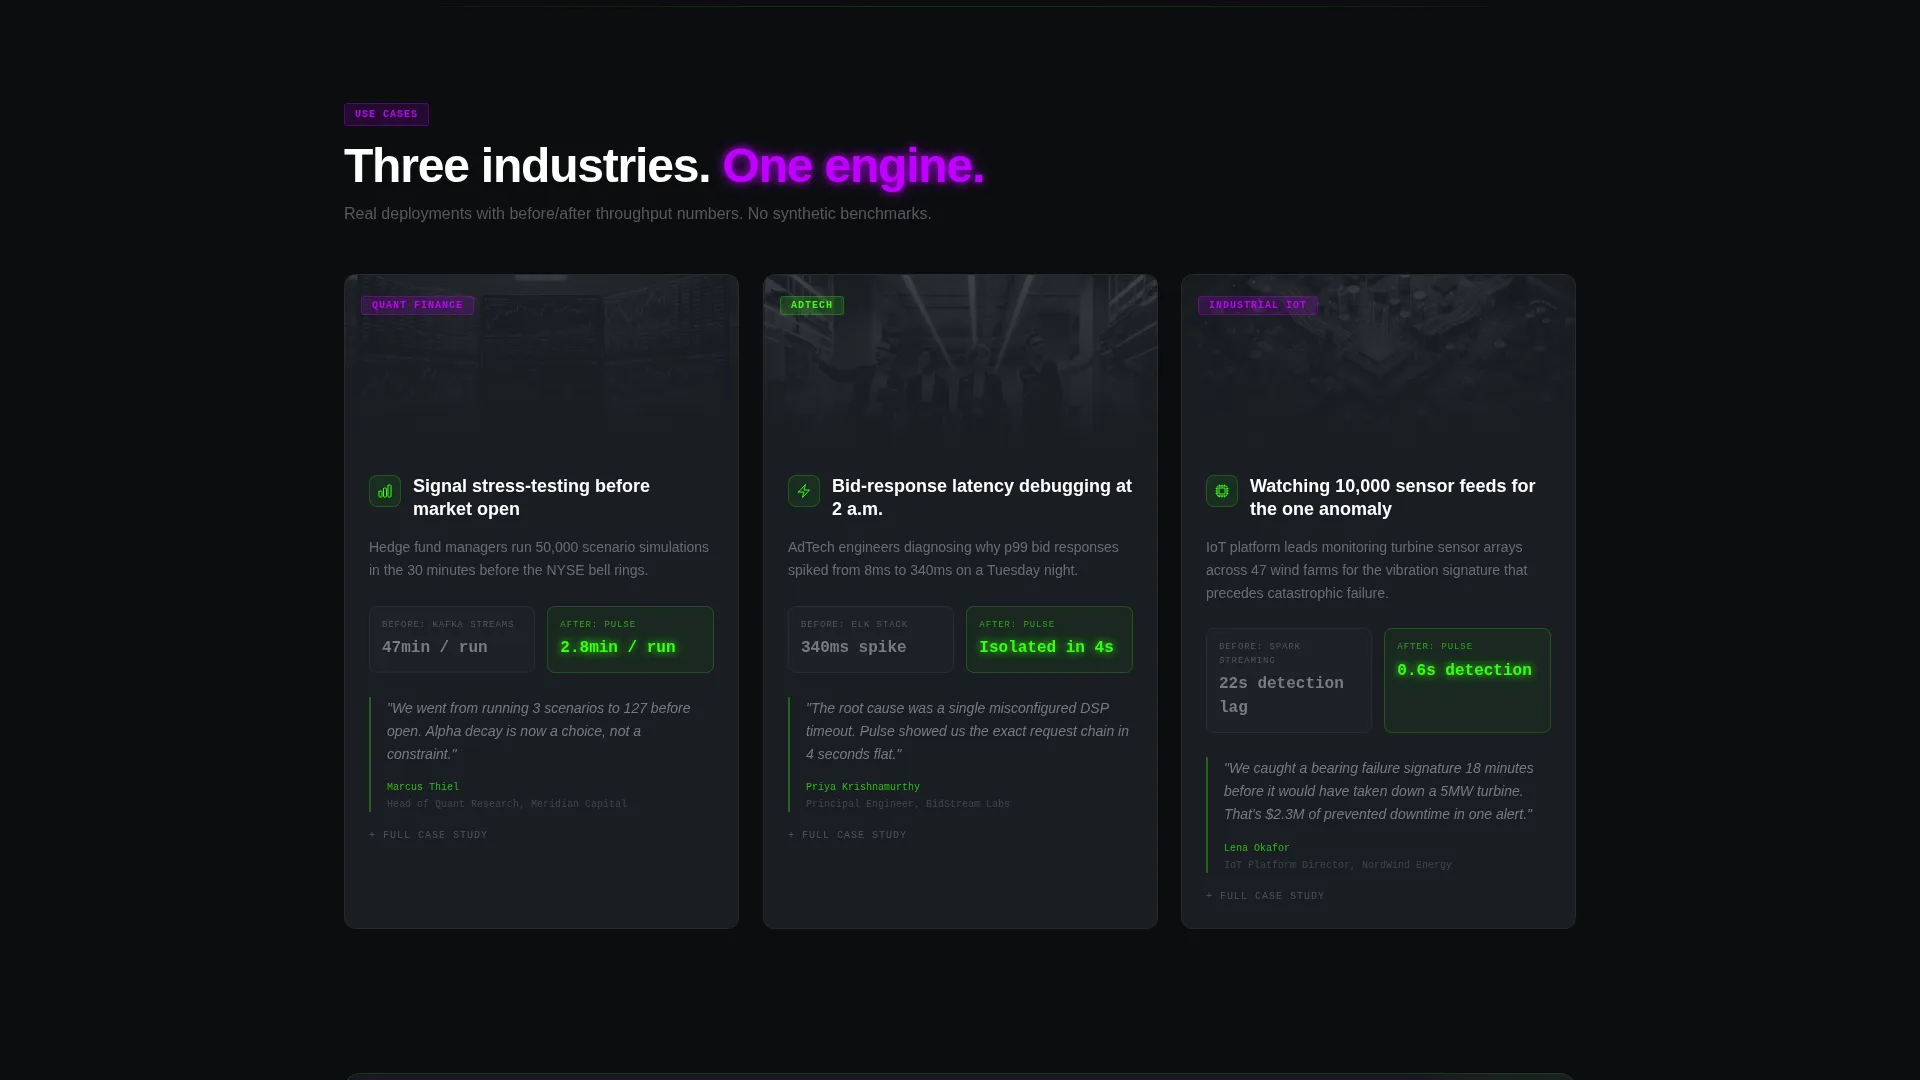Select the INDUSTRIAL IOT tag
Screen dimensions: 1920x1080
click(x=1257, y=305)
